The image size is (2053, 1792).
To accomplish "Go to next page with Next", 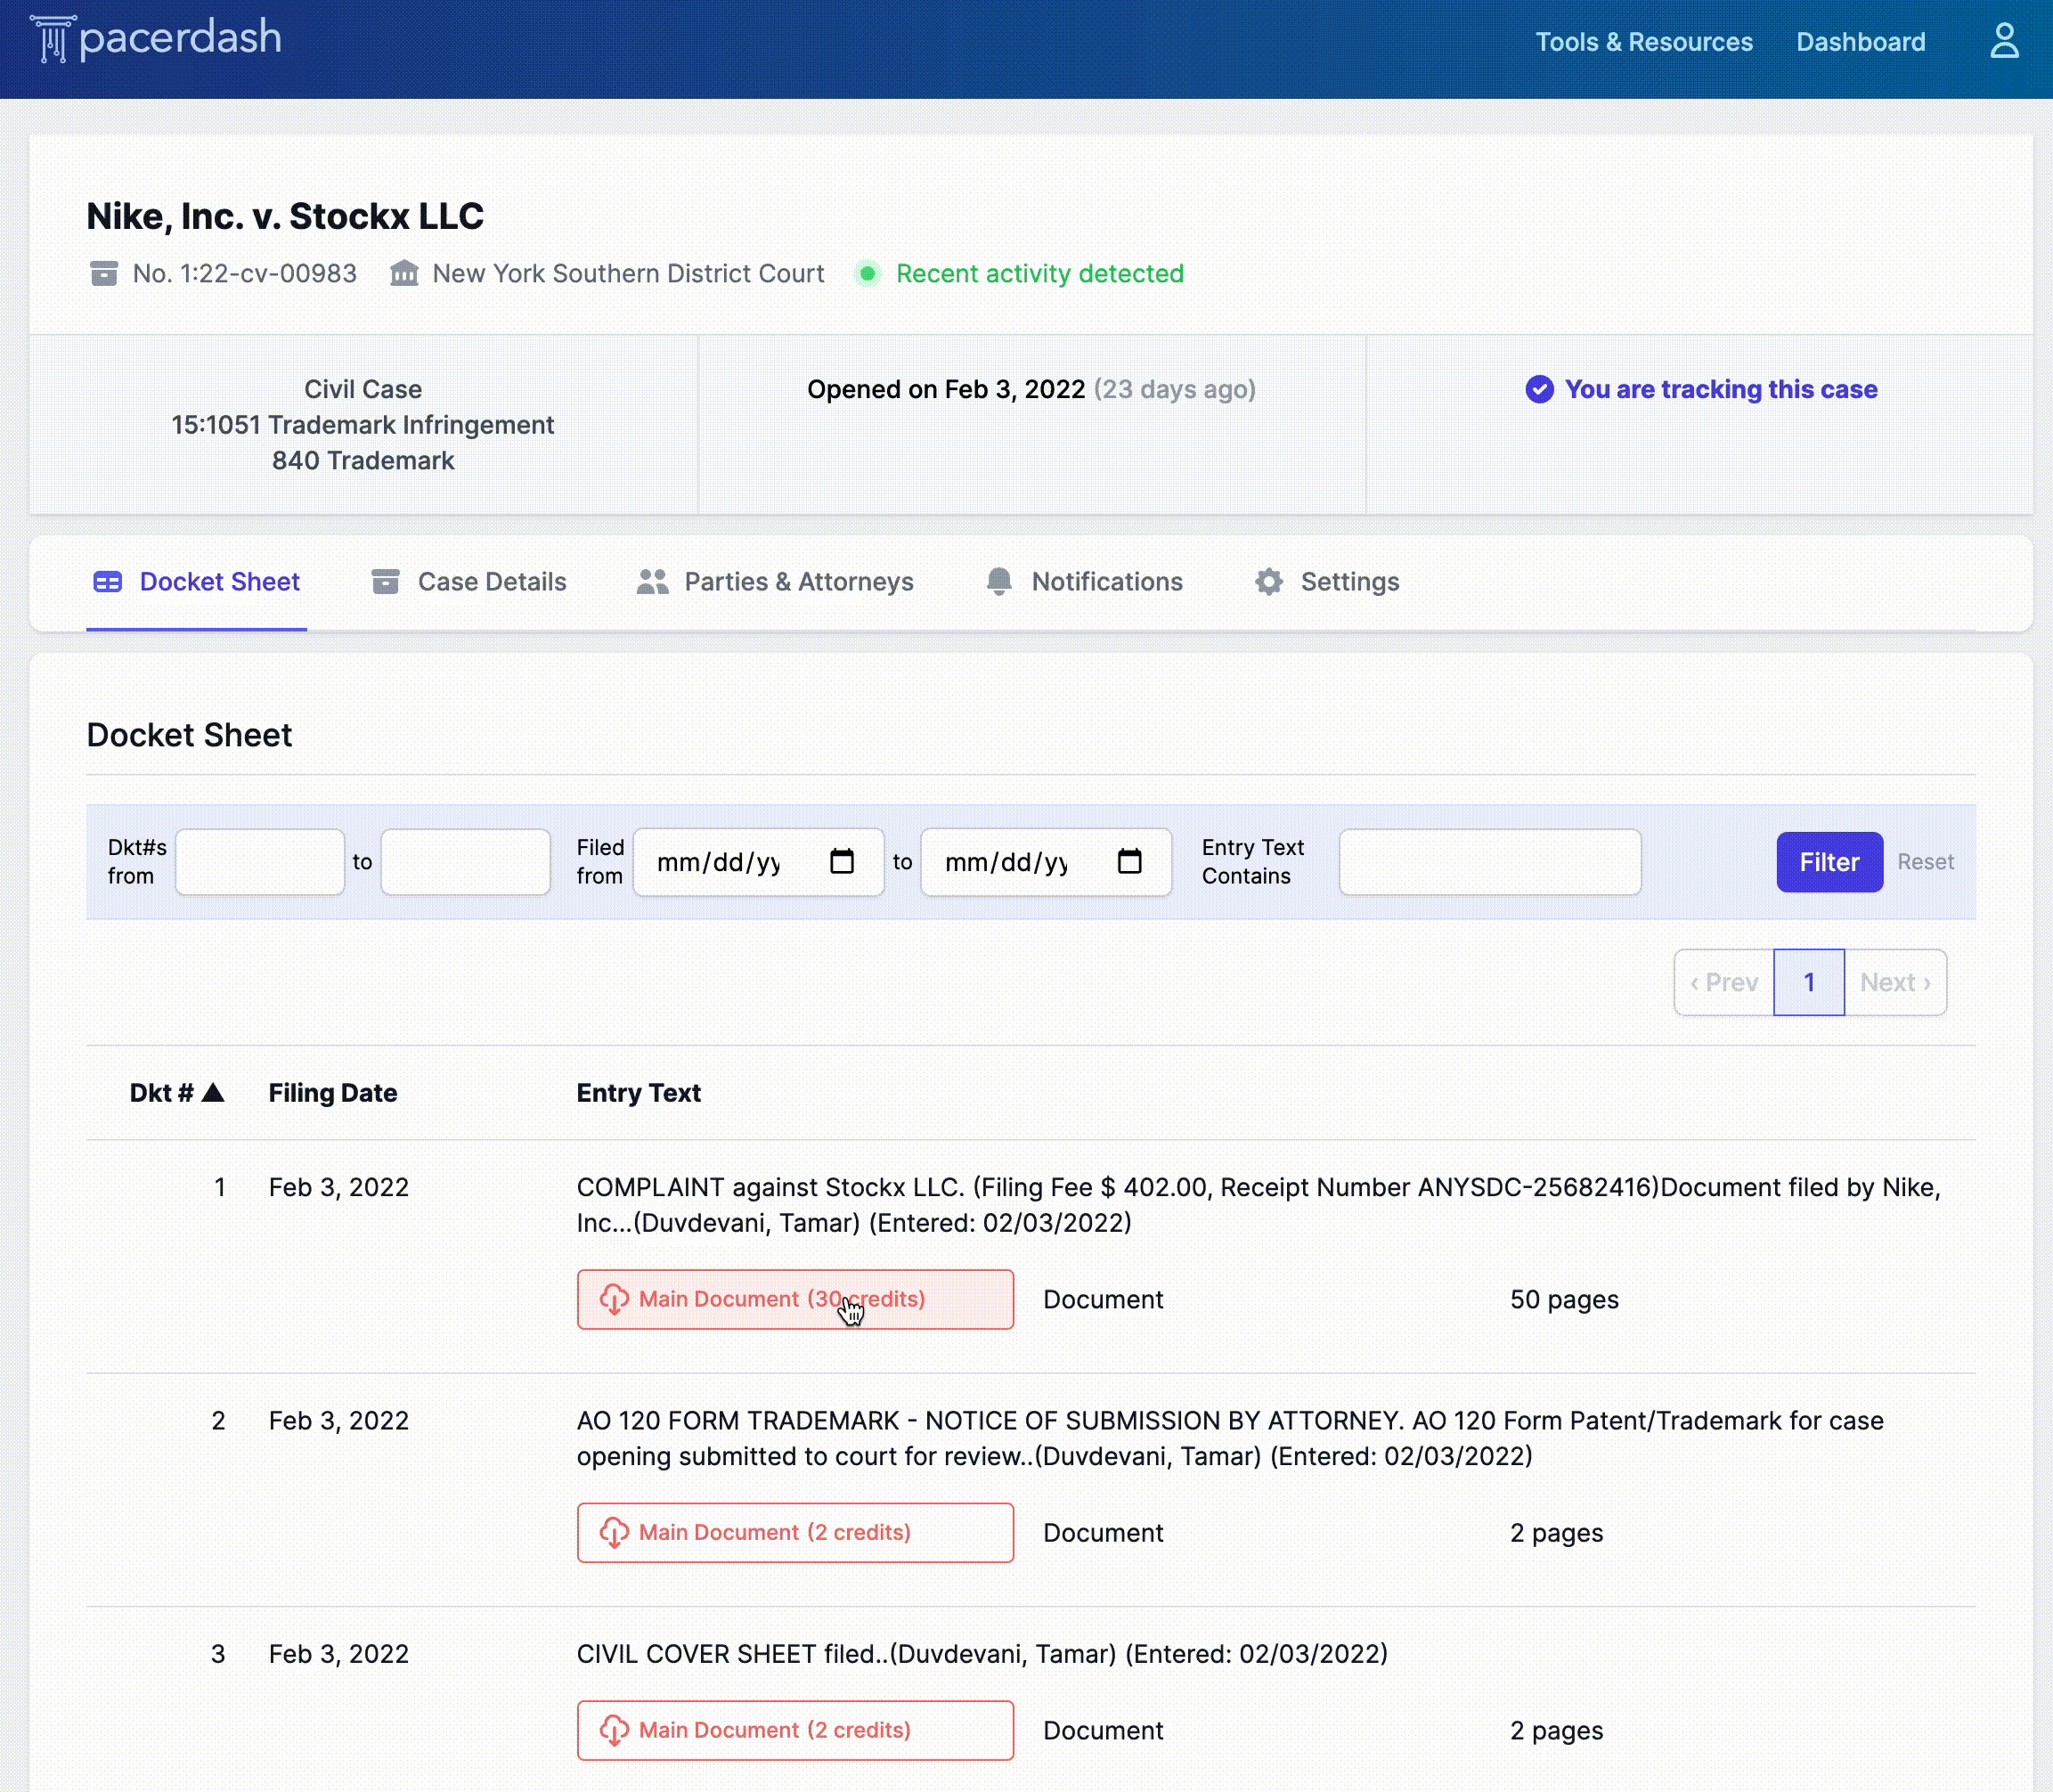I will [x=1895, y=982].
